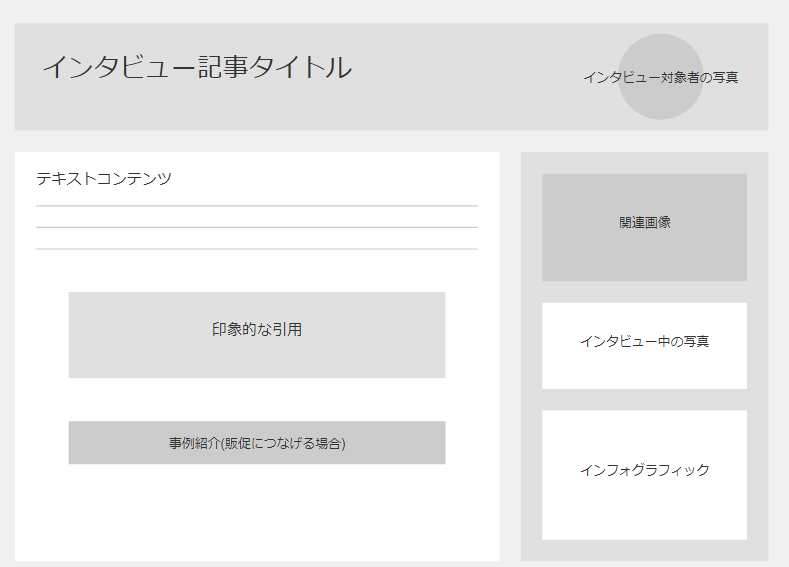Click the インタビュー中の写真 label text
This screenshot has width=789, height=567.
point(644,342)
